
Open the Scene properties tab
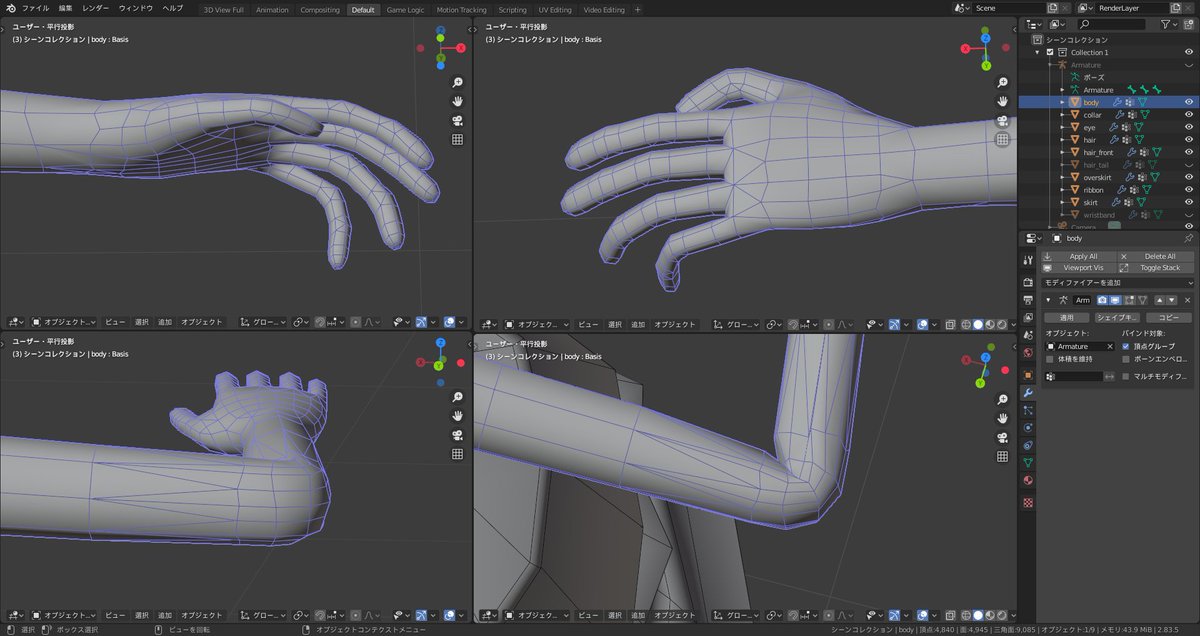coord(1028,335)
